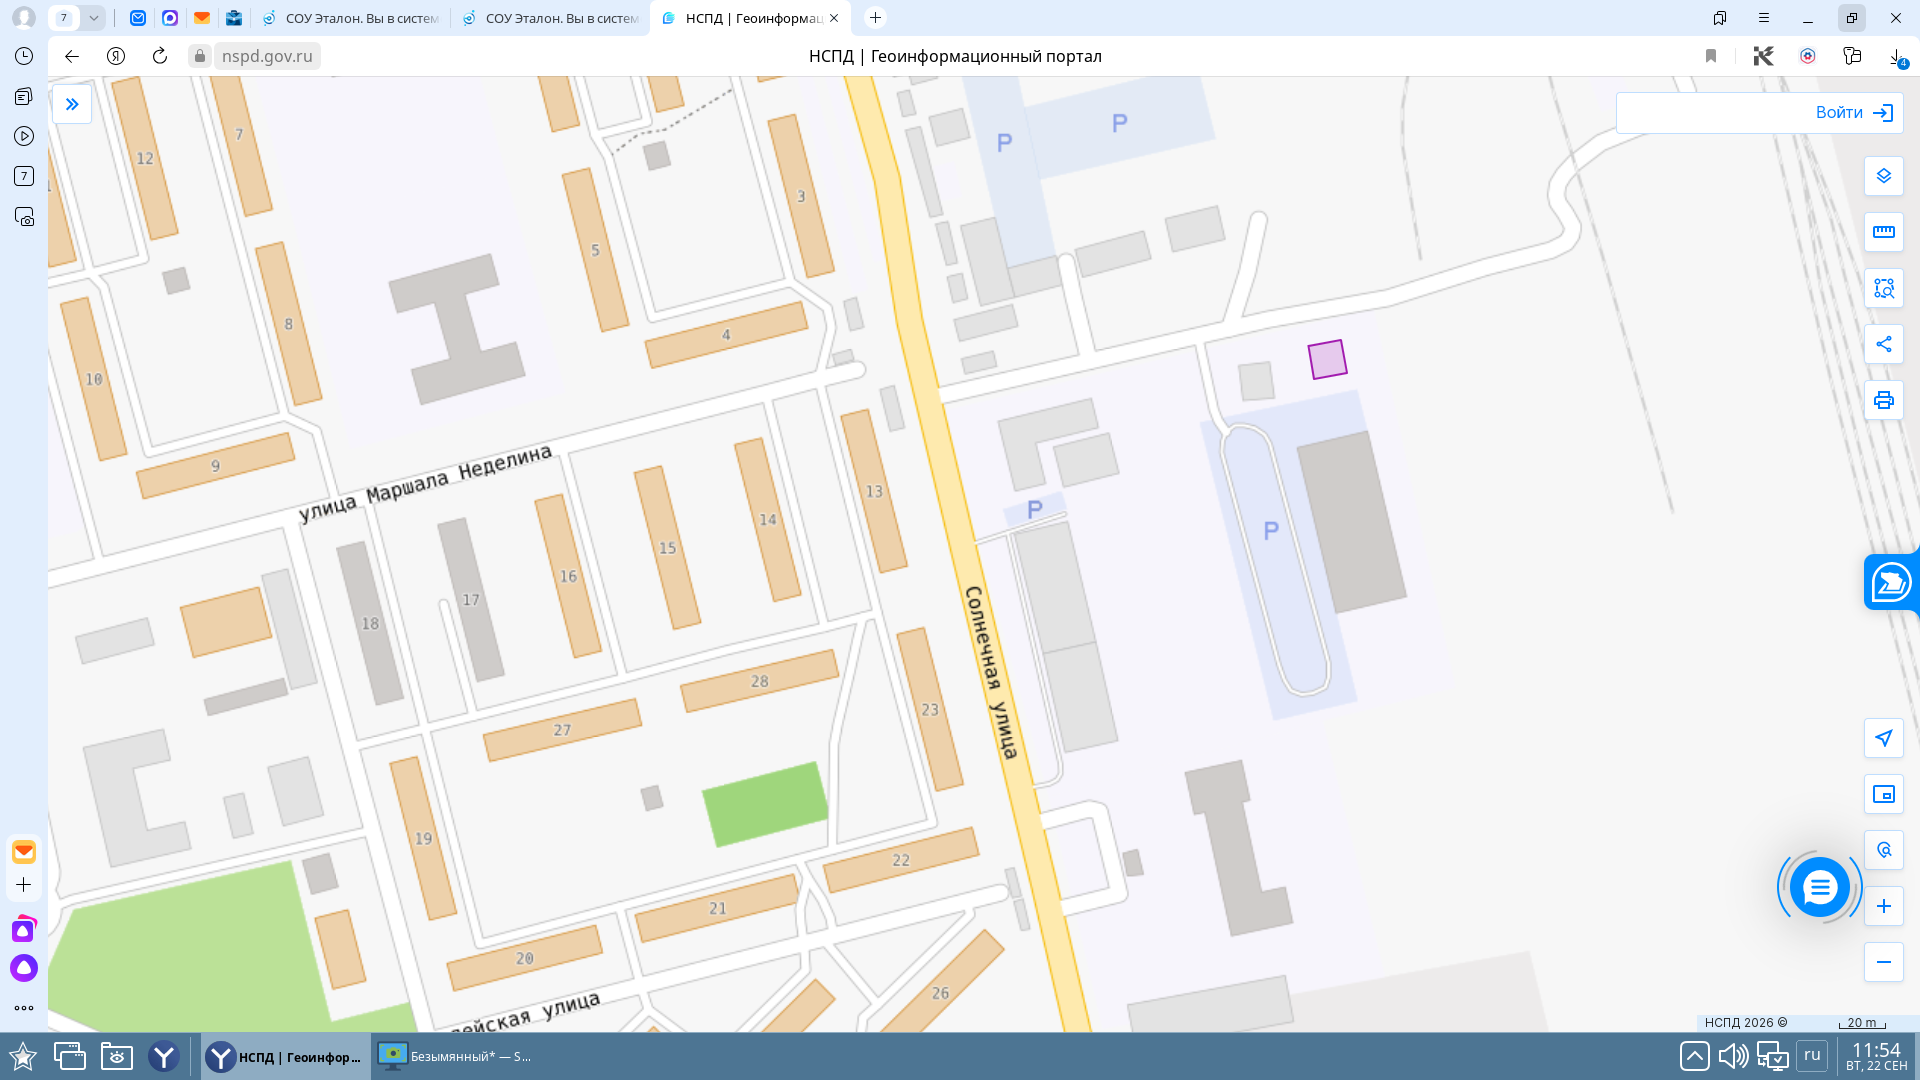Screen dimensions: 1920x1080
Task: Open the overview minimap window
Action: pos(1884,794)
